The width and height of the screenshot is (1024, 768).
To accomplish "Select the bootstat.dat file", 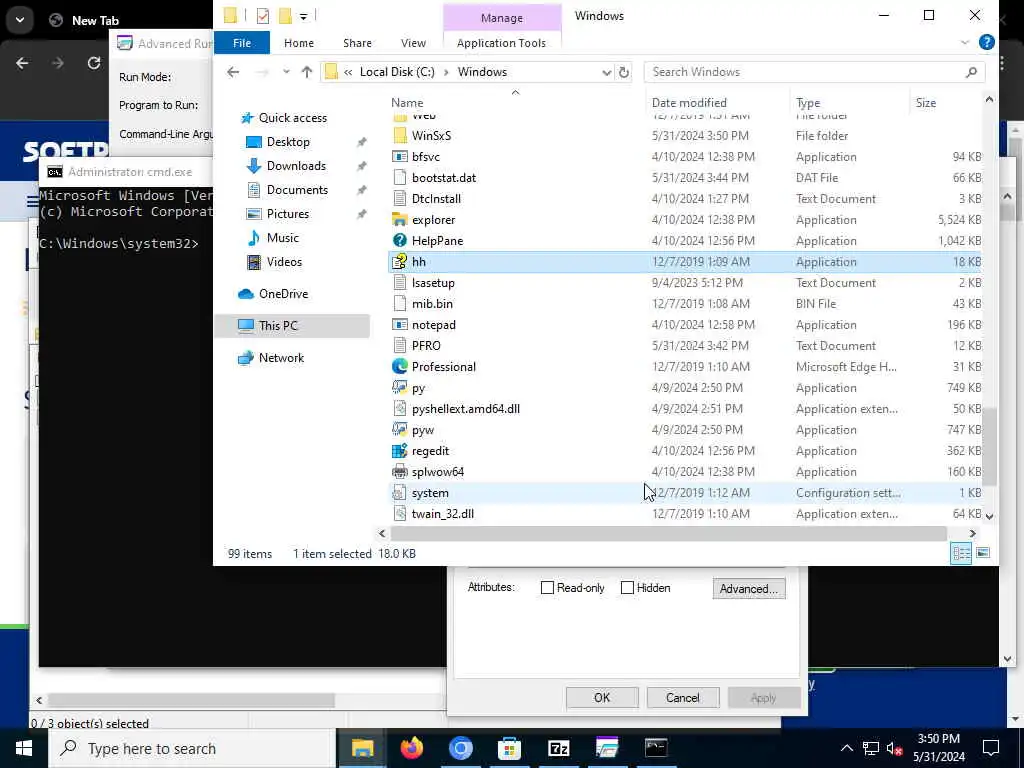I will [x=684, y=178].
